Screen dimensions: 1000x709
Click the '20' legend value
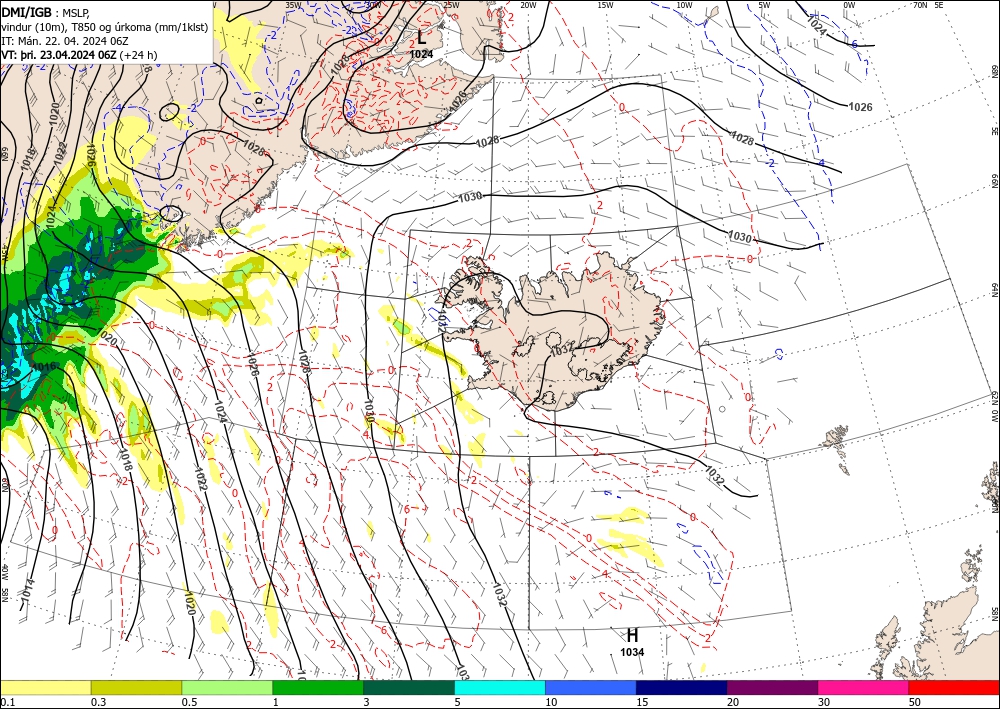[732, 702]
